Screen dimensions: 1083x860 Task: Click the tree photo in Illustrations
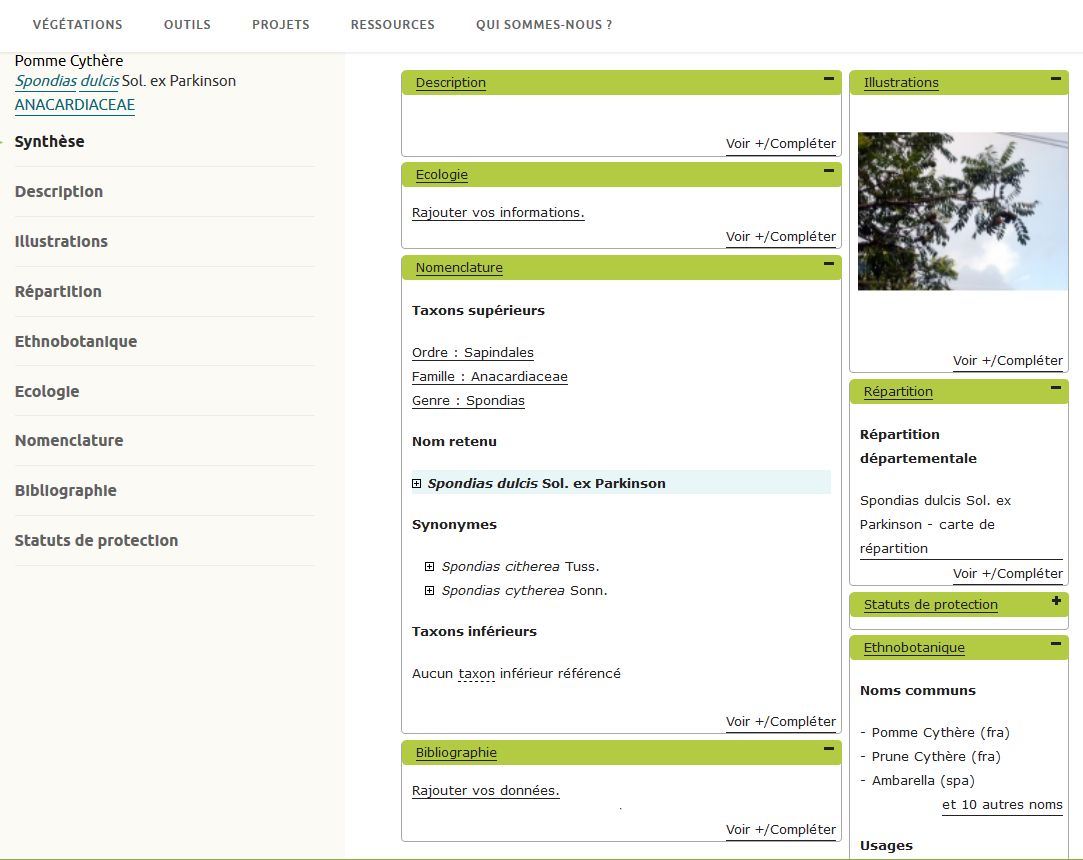tap(961, 210)
